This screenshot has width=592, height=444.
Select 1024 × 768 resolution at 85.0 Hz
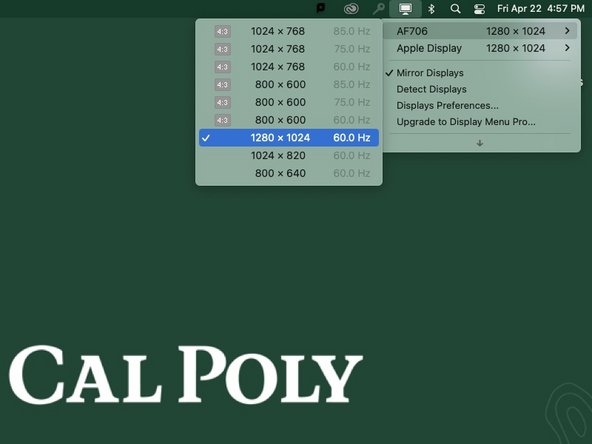[289, 31]
